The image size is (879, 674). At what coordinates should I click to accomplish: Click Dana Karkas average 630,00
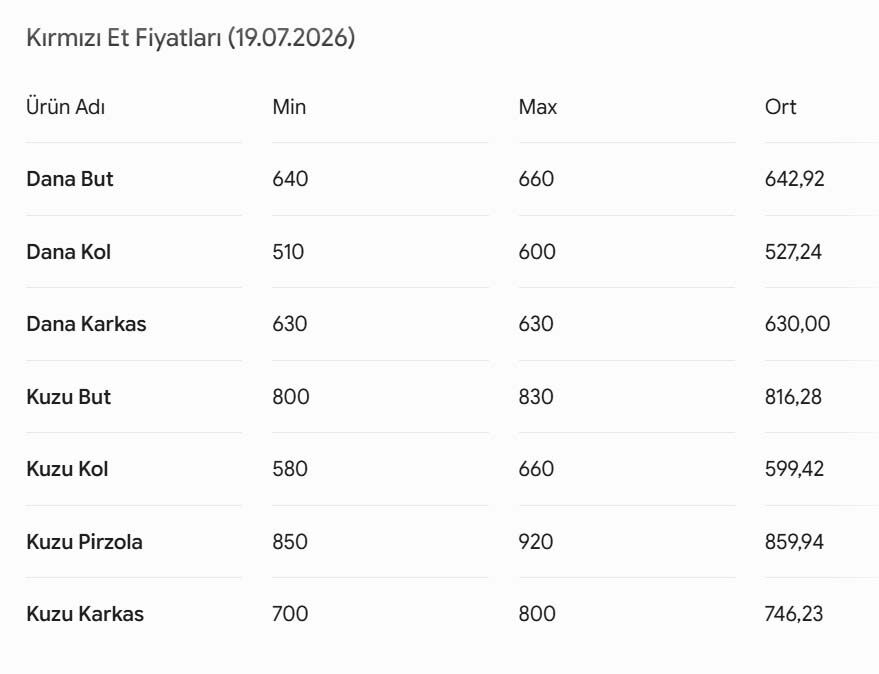coord(797,324)
